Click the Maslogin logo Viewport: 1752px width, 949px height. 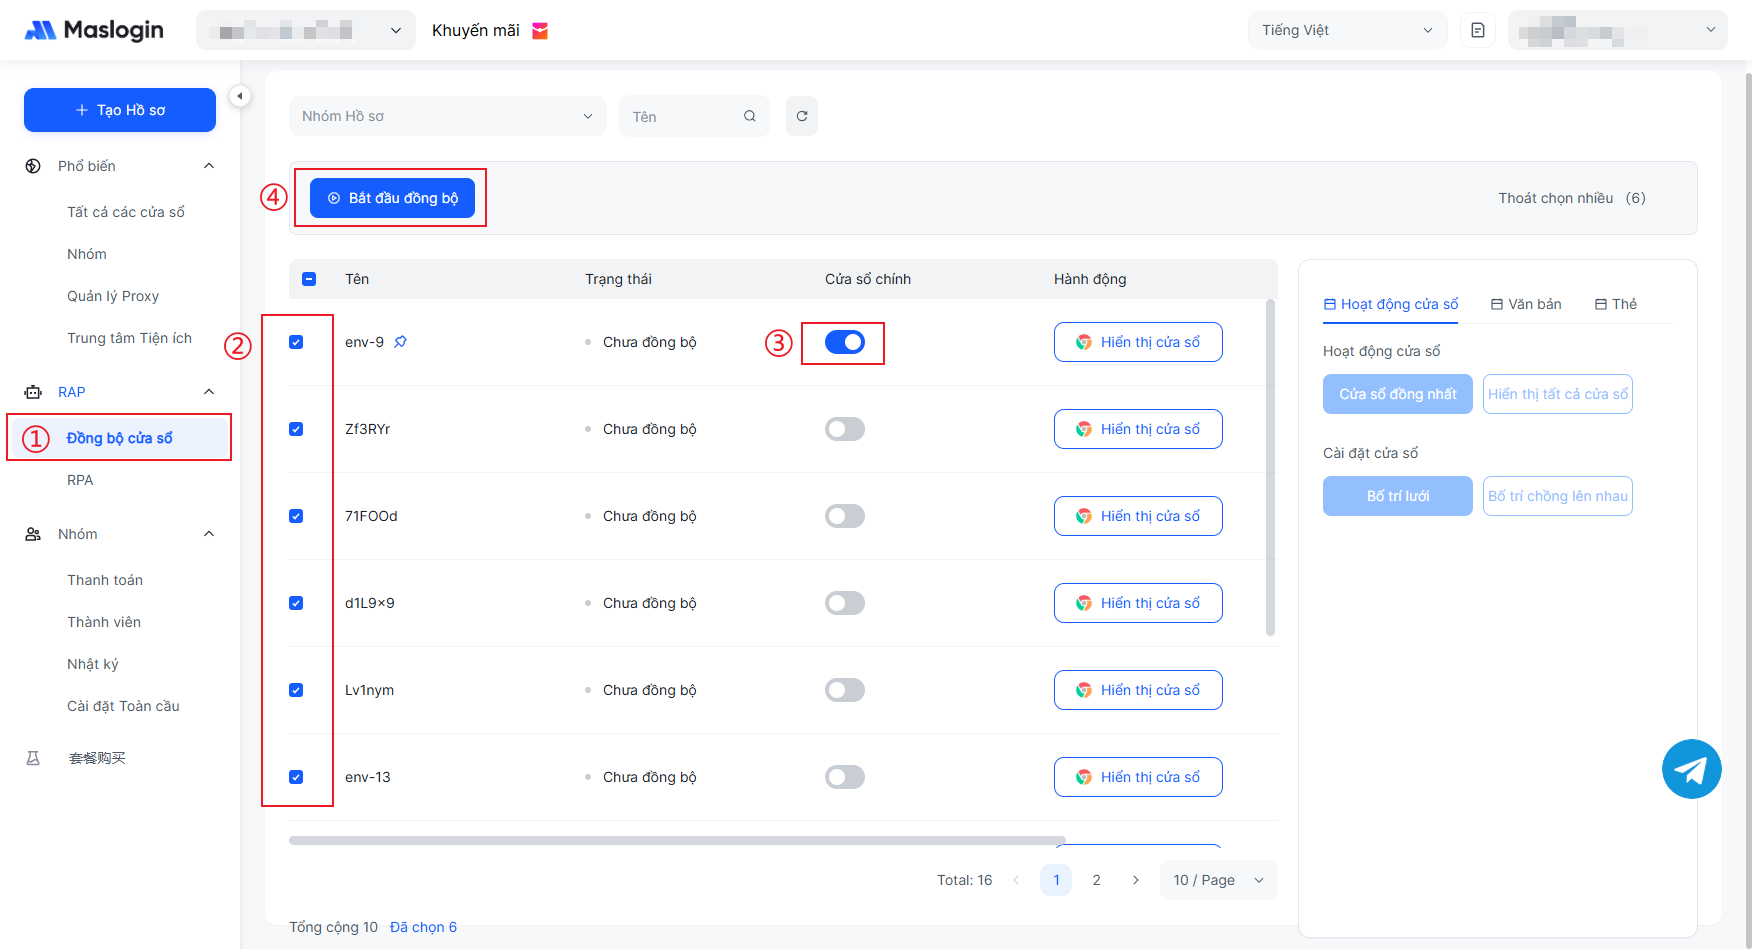[94, 30]
